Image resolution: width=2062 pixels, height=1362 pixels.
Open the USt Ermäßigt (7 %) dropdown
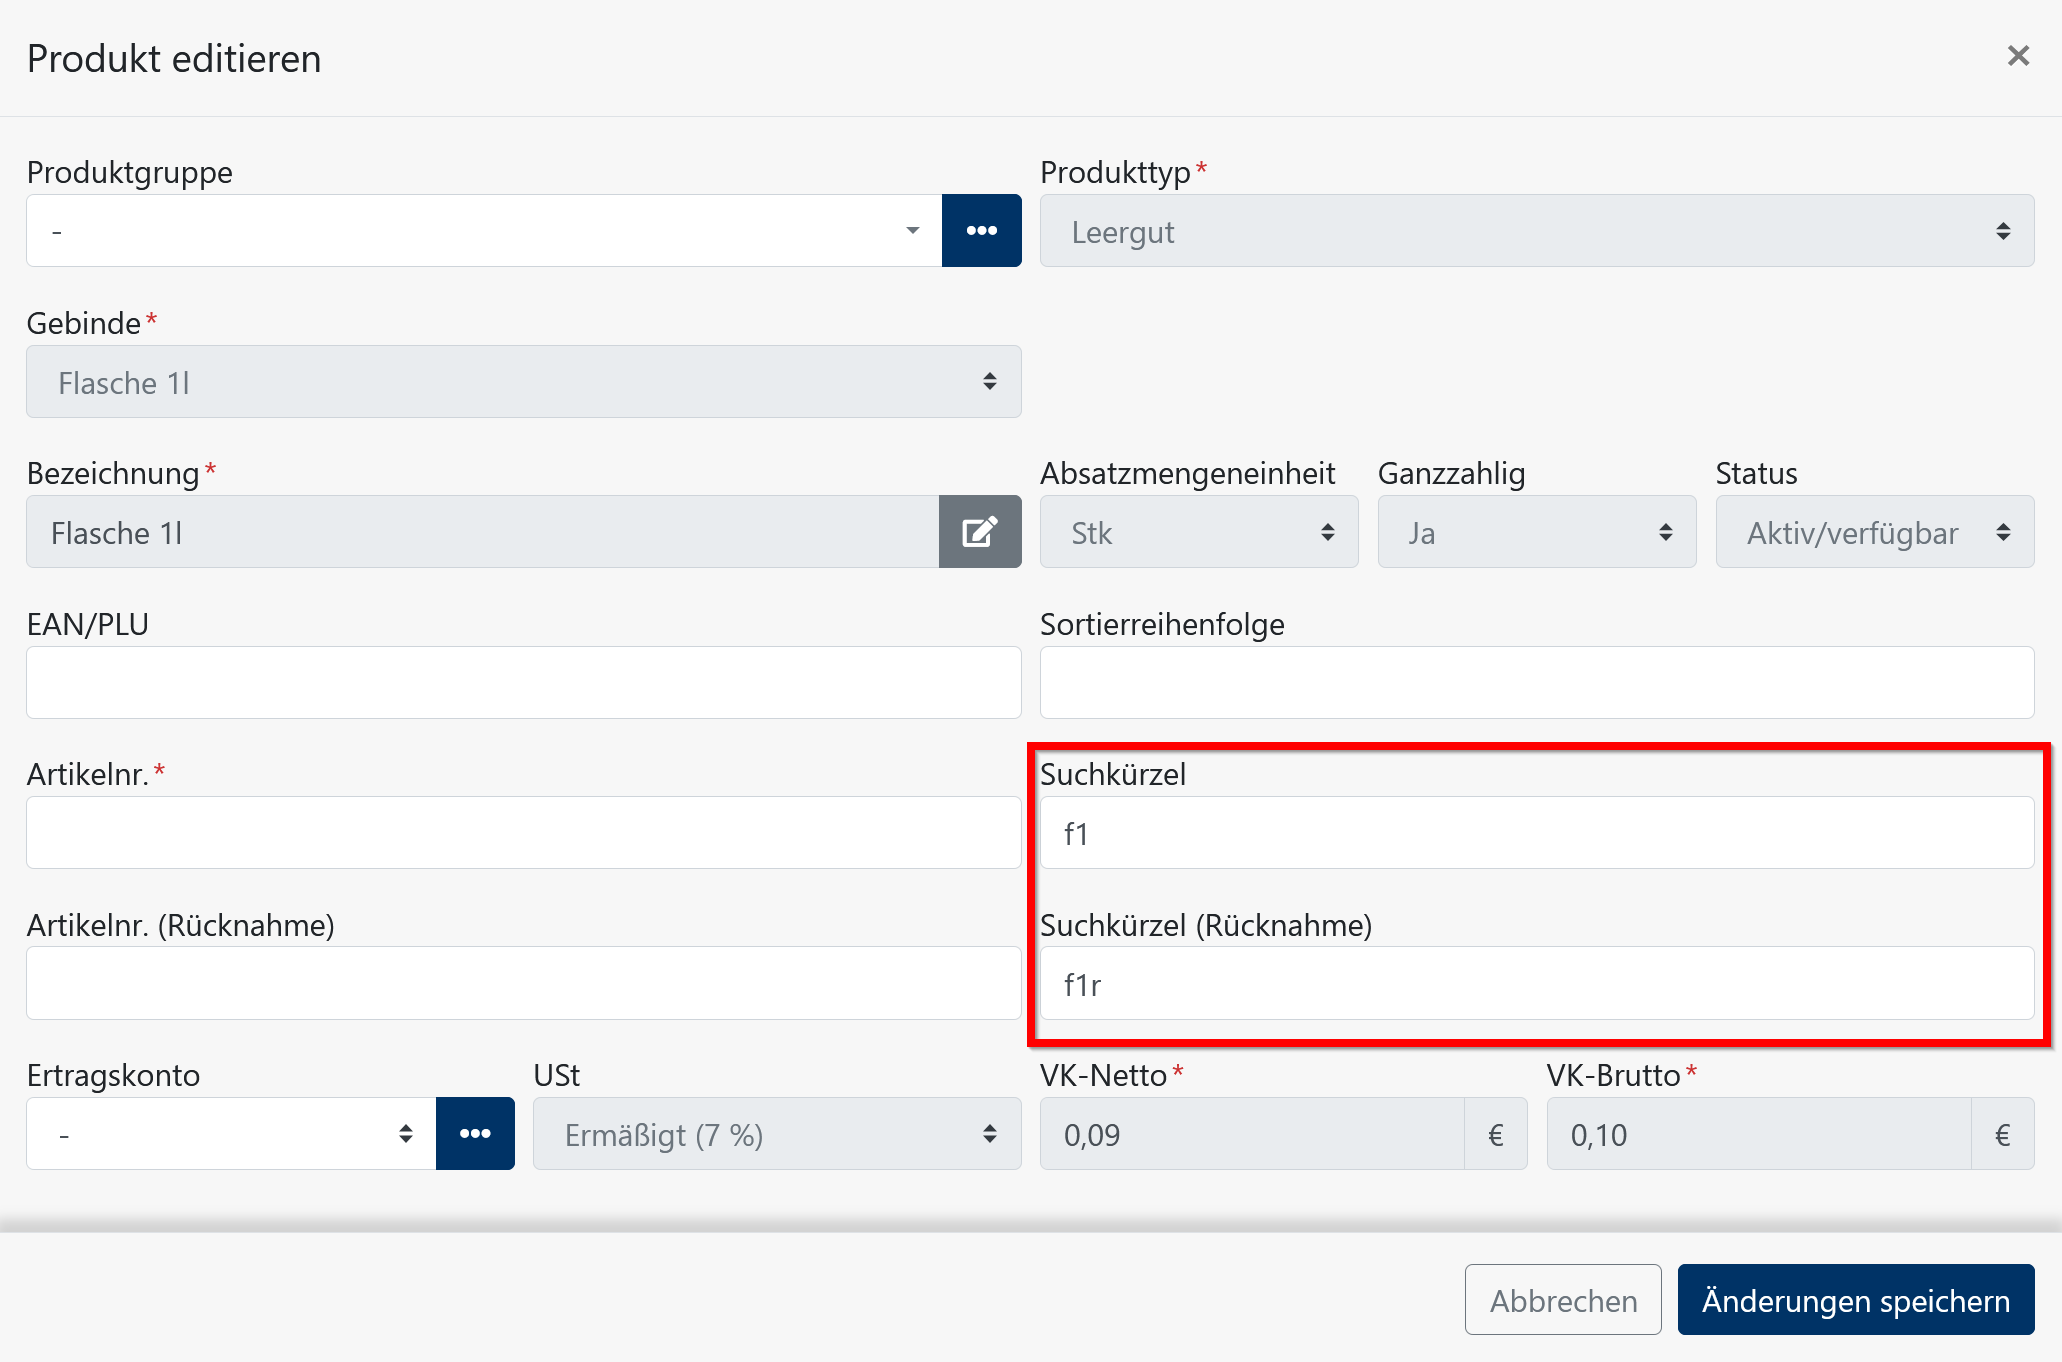(777, 1133)
